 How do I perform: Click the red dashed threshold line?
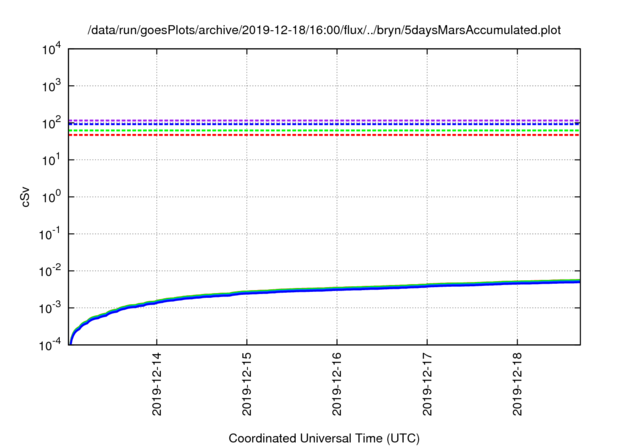[324, 135]
